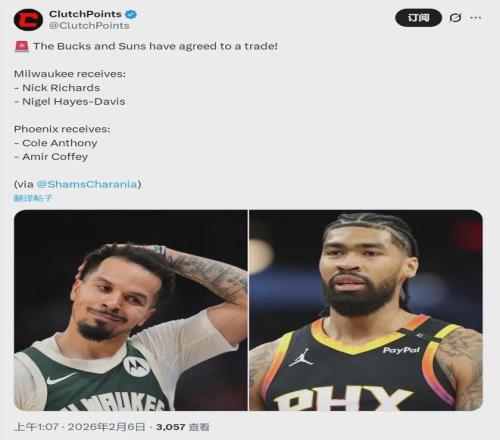The height and width of the screenshot is (440, 500).
Task: Click the 翻译帖子 translate post link
Action: pyautogui.click(x=33, y=198)
